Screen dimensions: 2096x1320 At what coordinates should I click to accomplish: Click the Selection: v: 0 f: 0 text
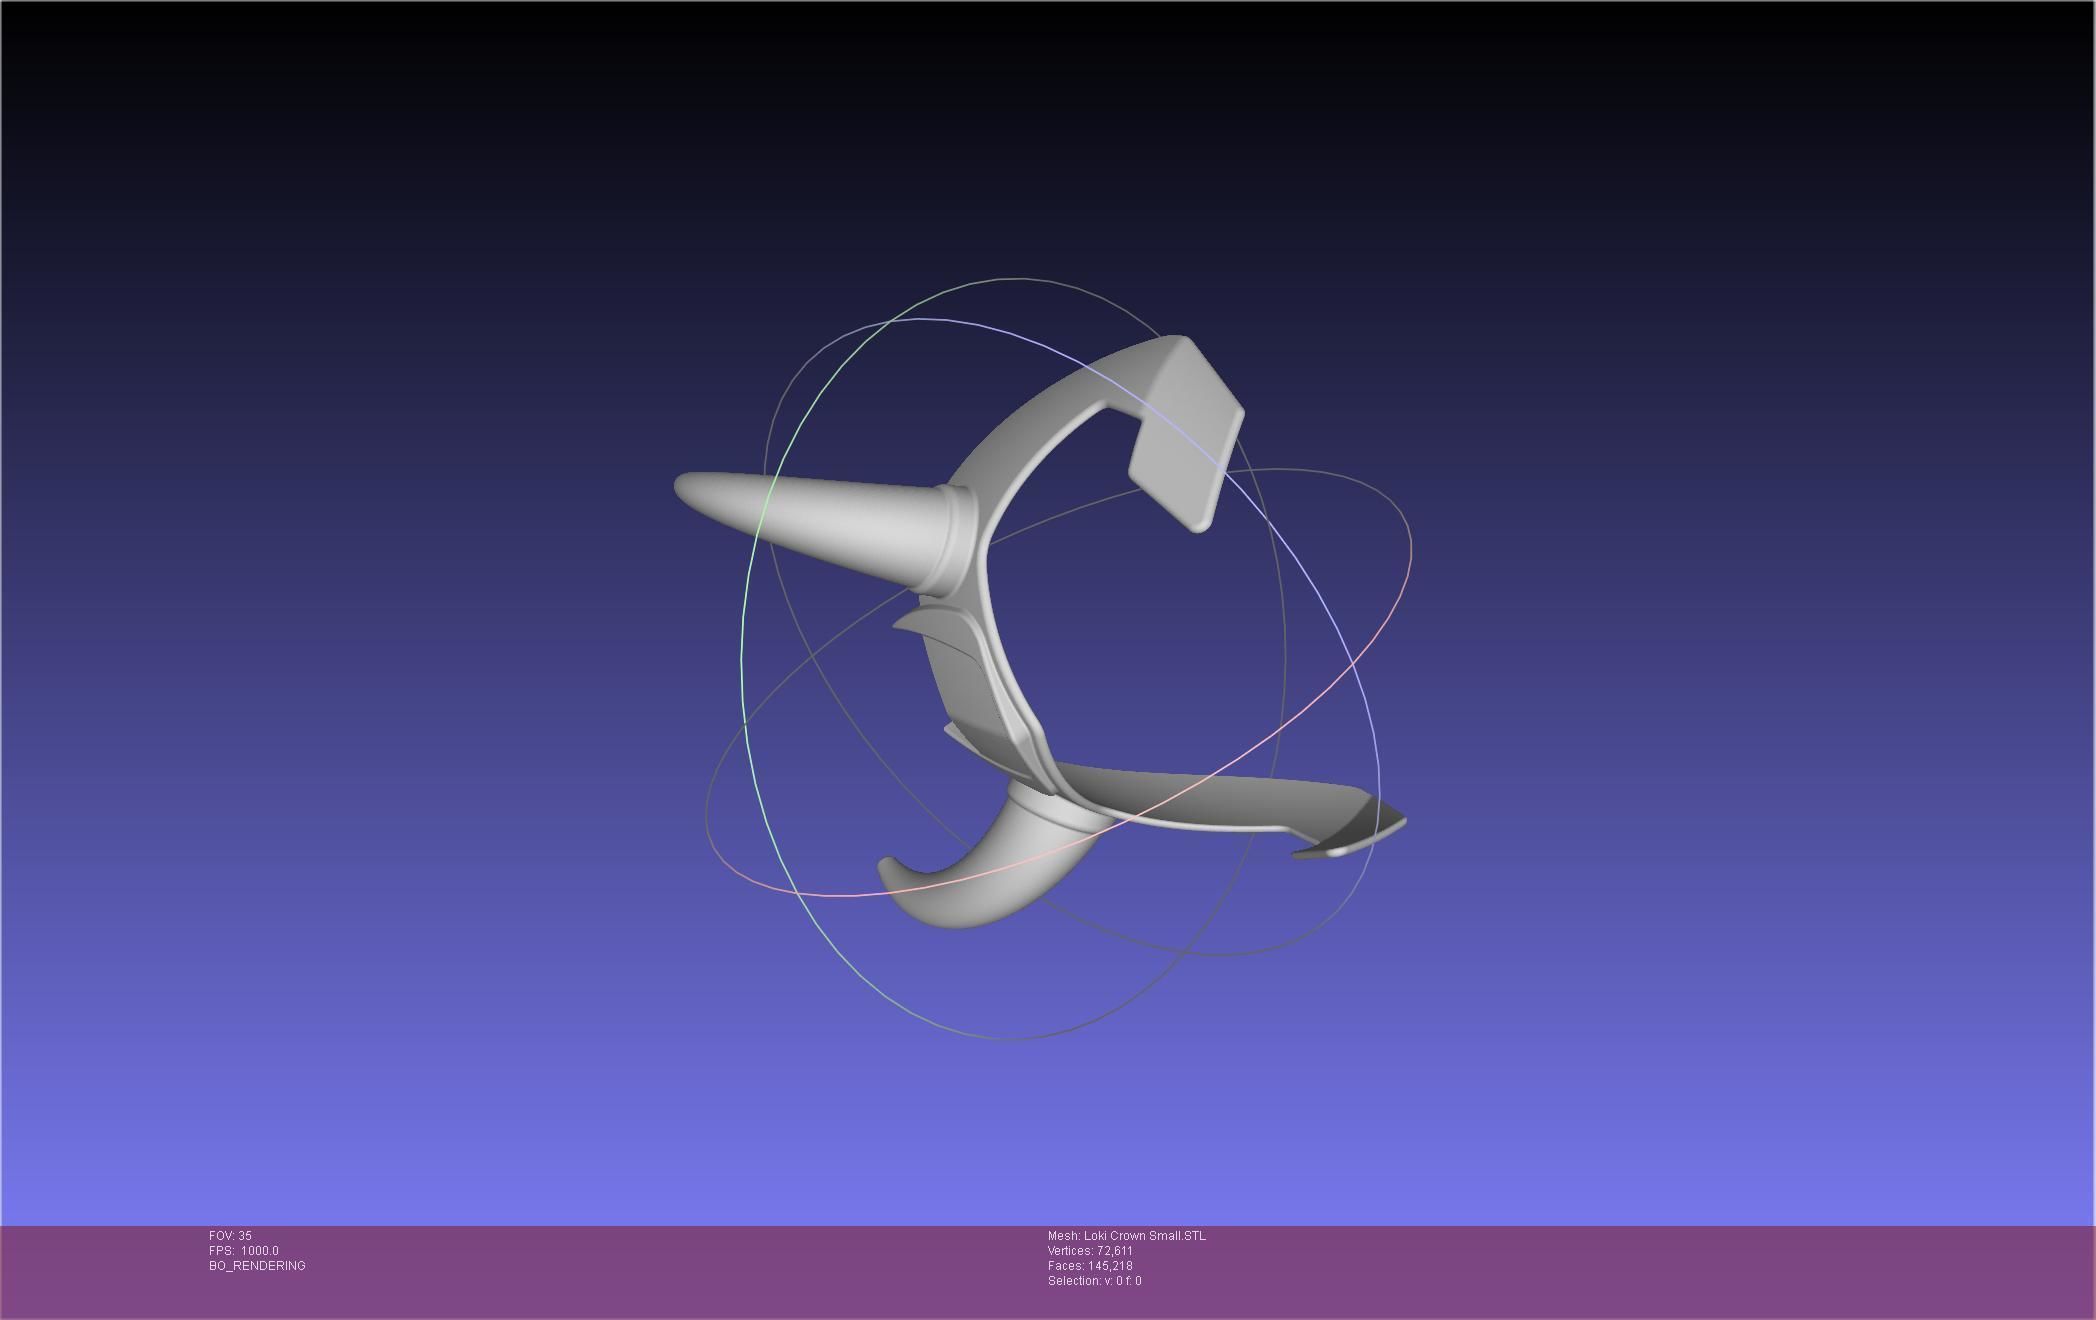1094,1281
